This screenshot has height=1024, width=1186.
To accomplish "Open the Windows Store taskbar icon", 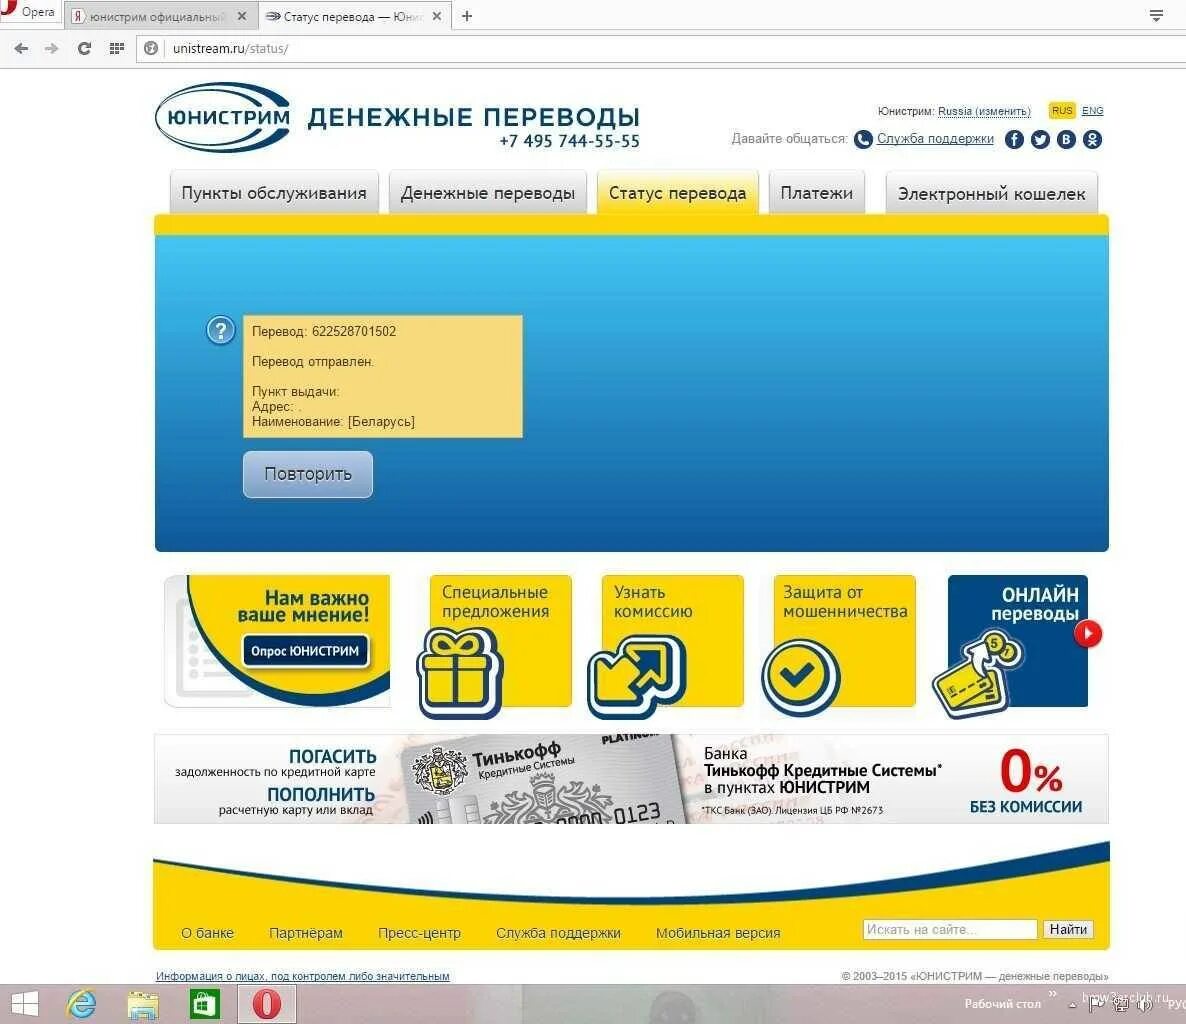I will pyautogui.click(x=204, y=1004).
